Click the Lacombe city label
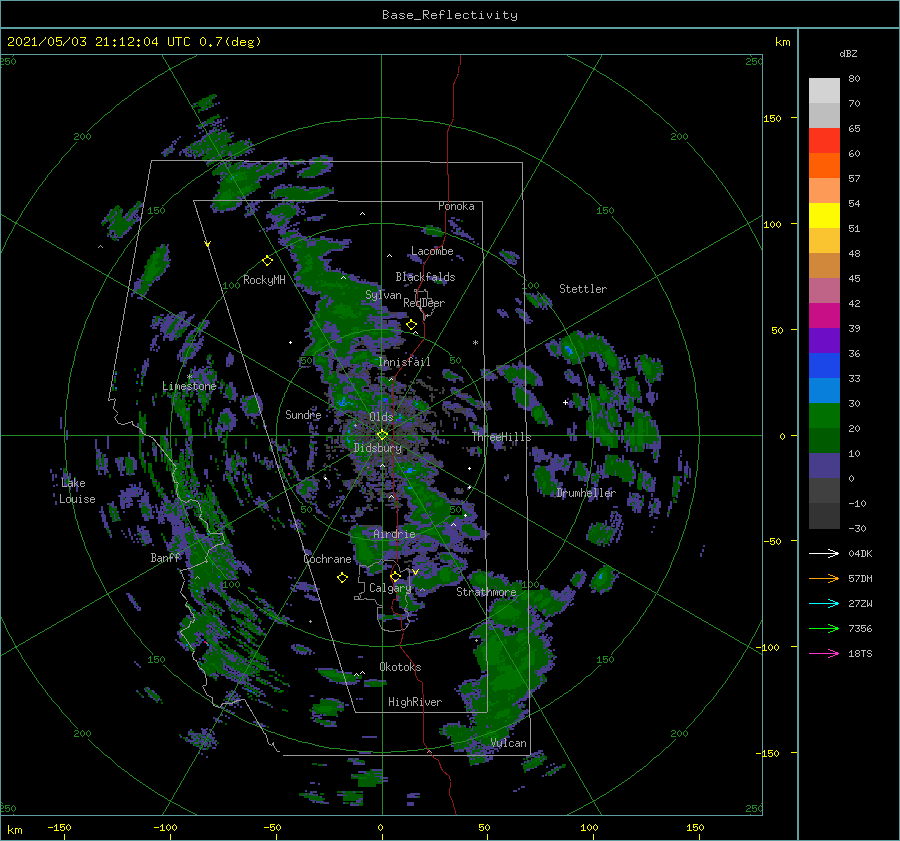 point(432,251)
